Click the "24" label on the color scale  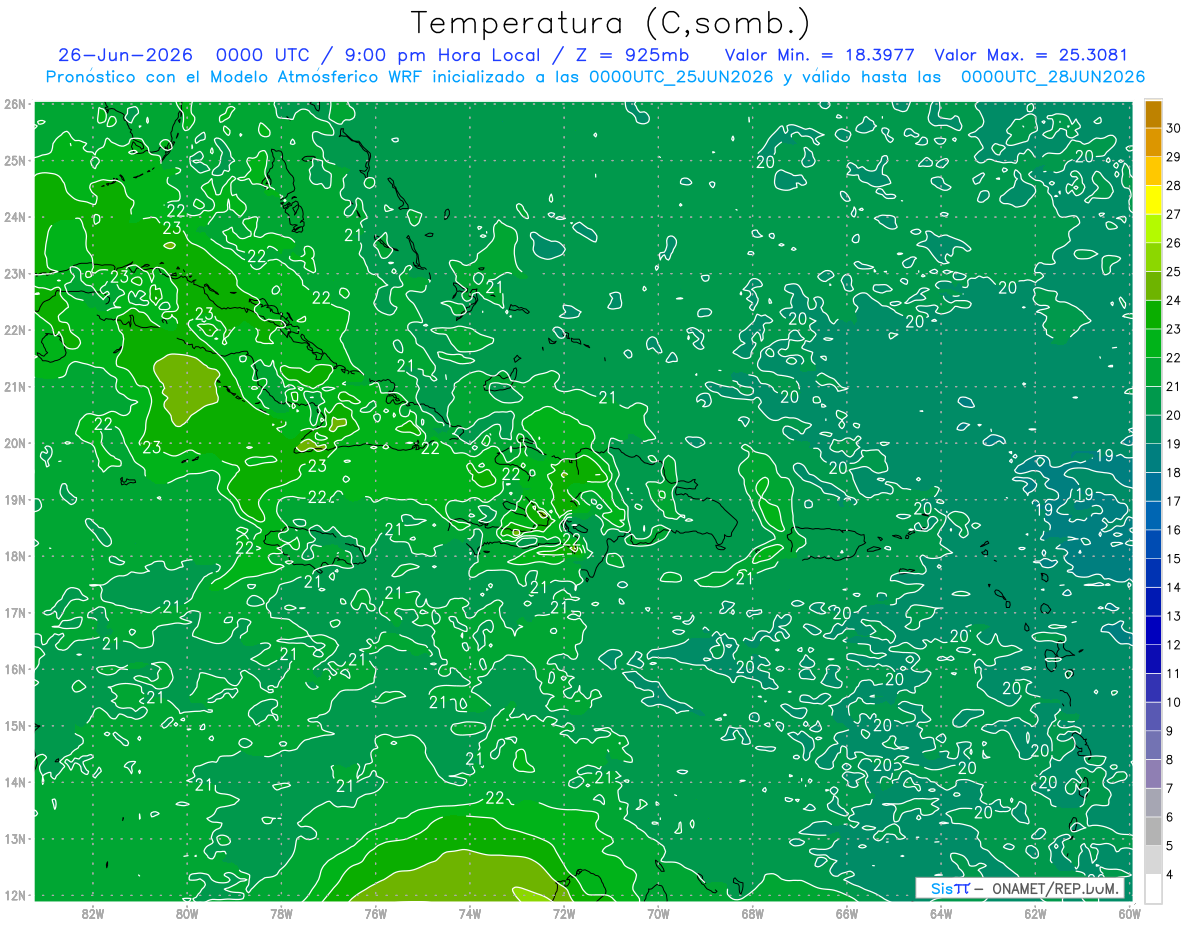(x=1173, y=299)
